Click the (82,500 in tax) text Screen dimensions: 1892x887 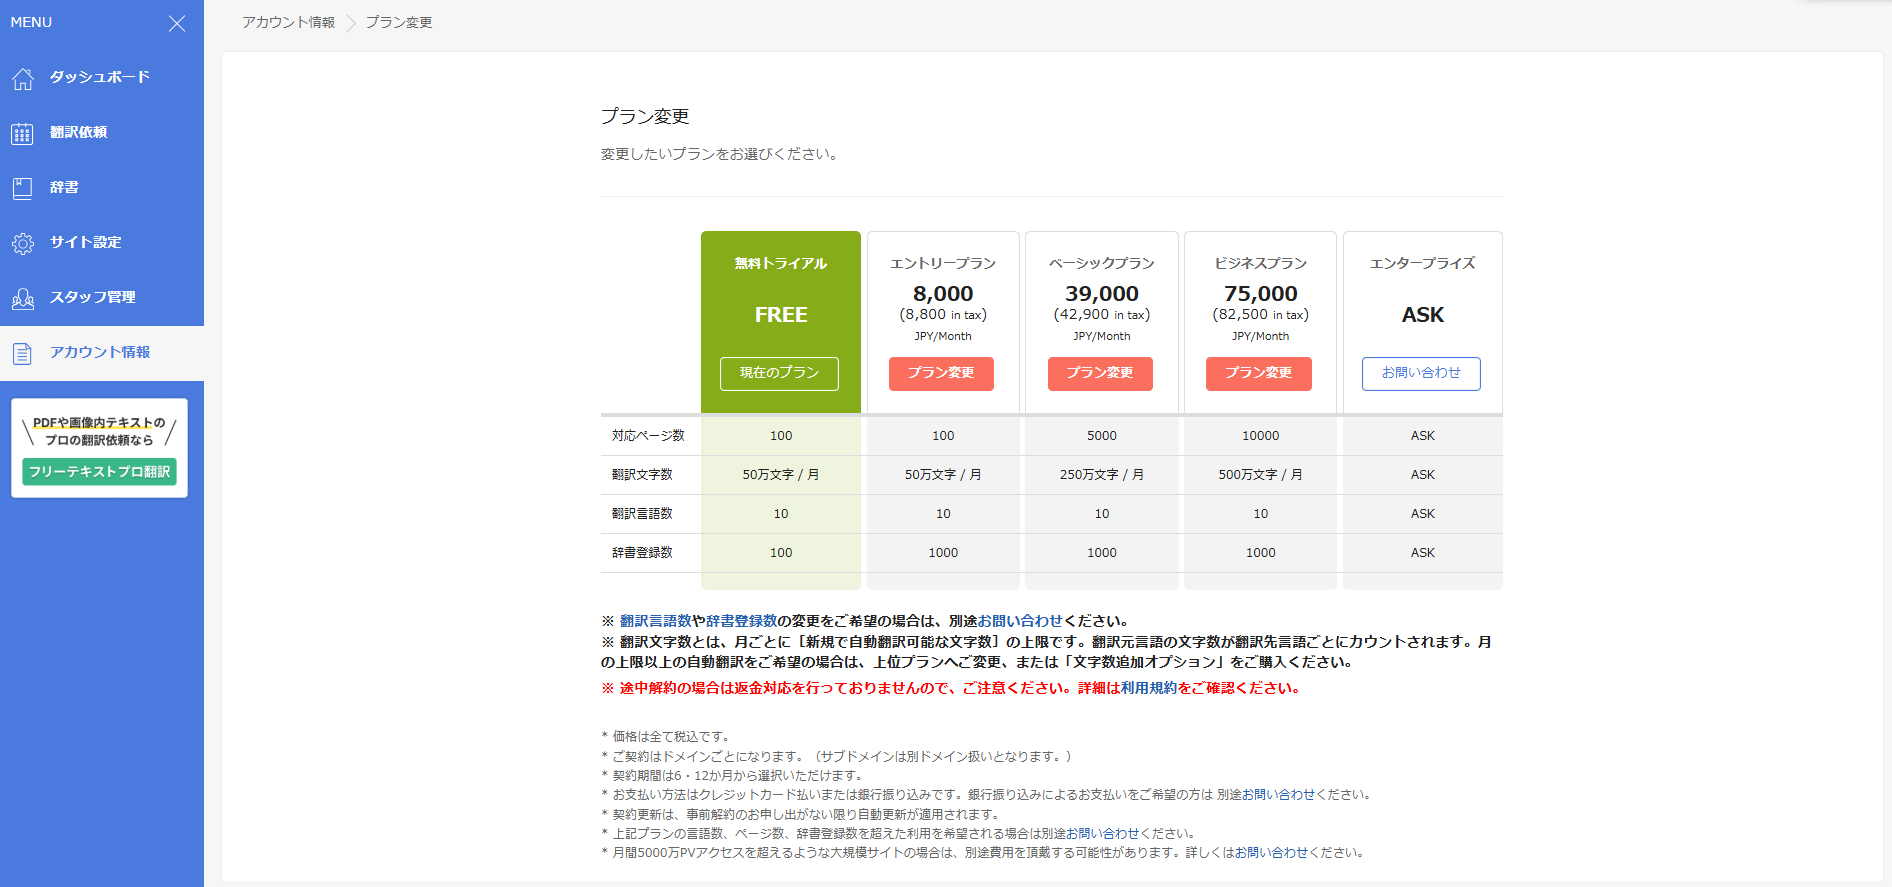coord(1261,315)
